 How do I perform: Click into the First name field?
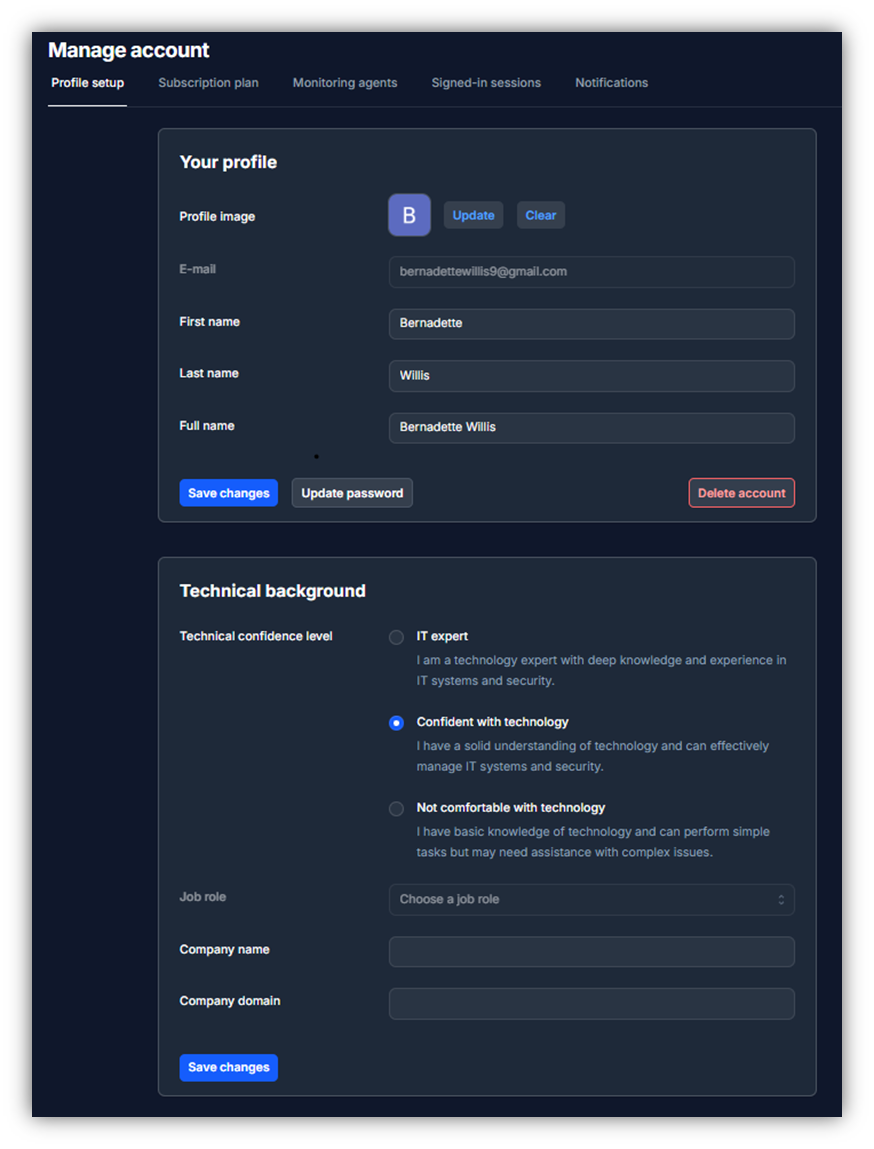(x=591, y=324)
